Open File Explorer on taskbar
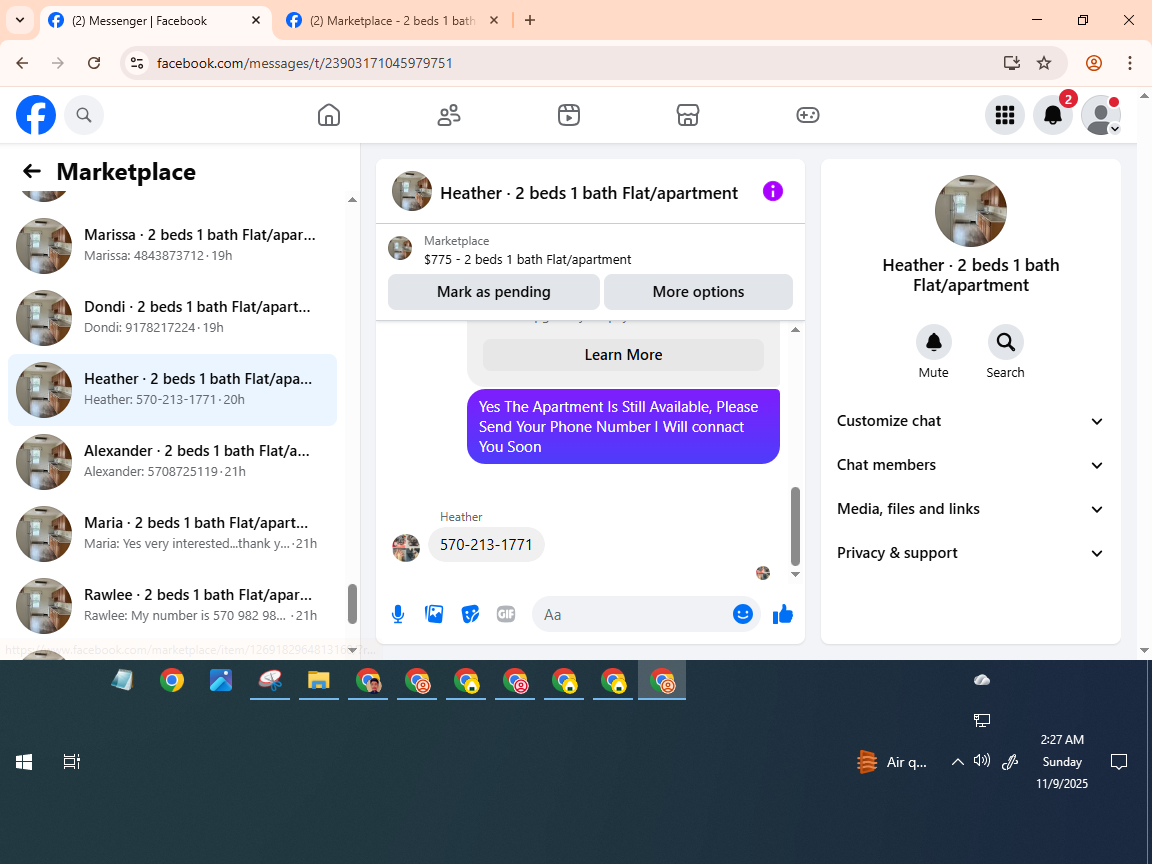This screenshot has width=1152, height=864. pyautogui.click(x=318, y=680)
